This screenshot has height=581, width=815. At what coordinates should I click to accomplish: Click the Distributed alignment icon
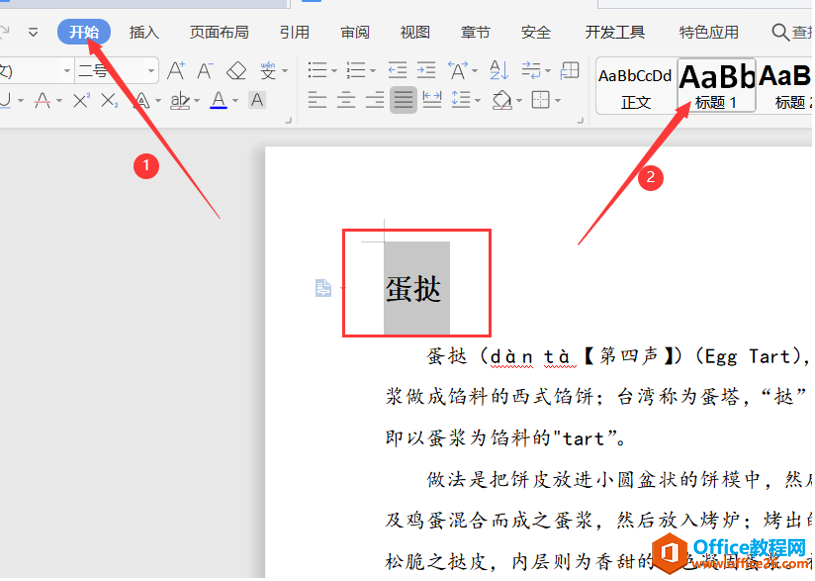(432, 99)
